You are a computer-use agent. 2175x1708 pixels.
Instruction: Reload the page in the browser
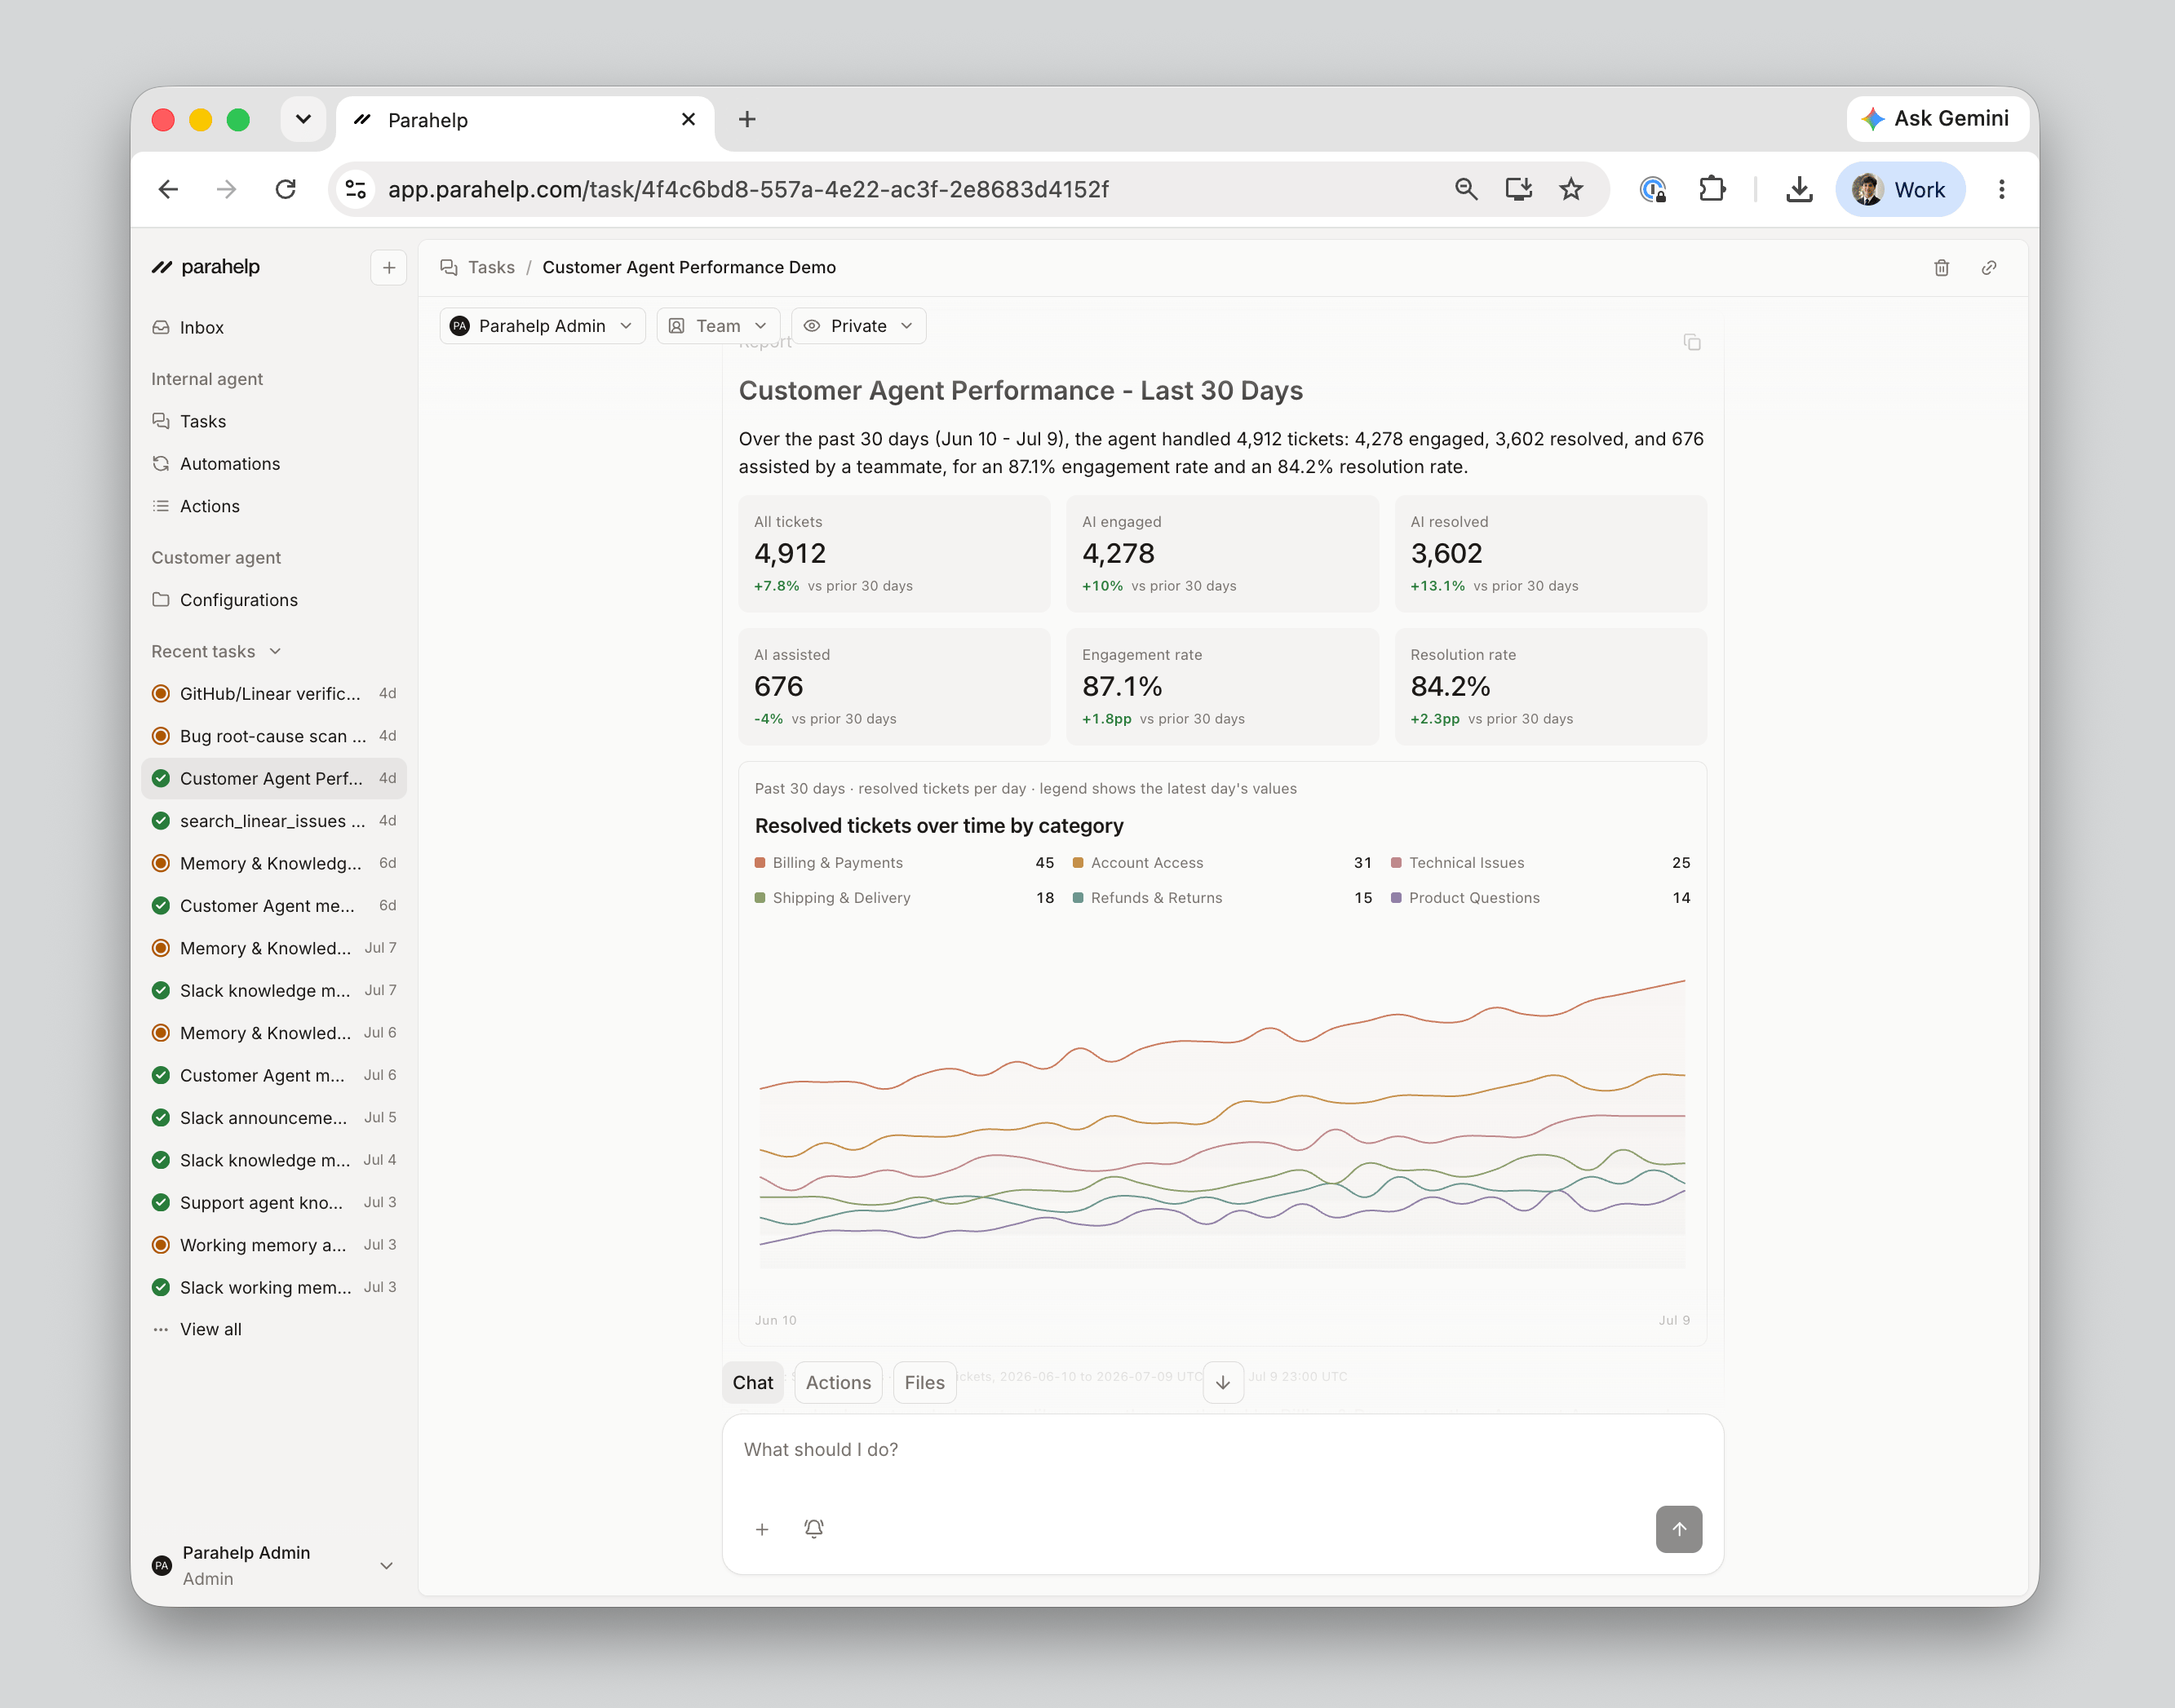pyautogui.click(x=286, y=189)
